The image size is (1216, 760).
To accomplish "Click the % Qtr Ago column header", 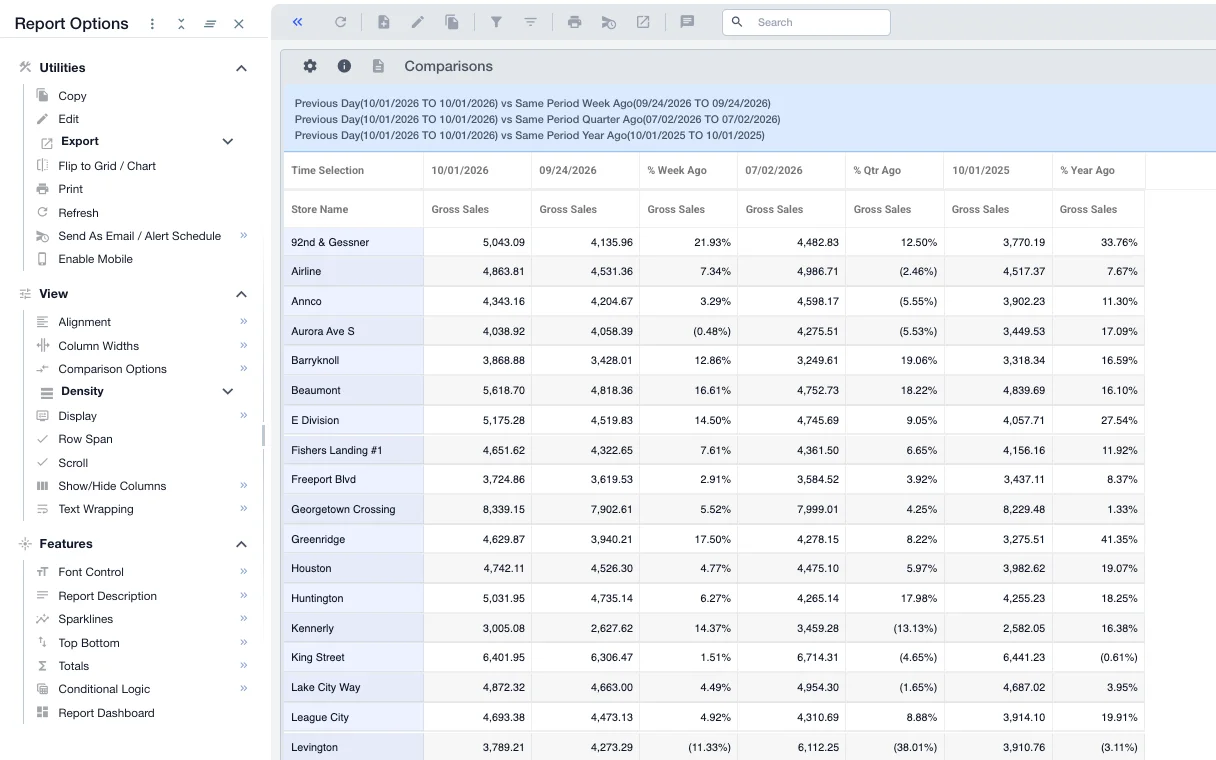I will pyautogui.click(x=894, y=170).
